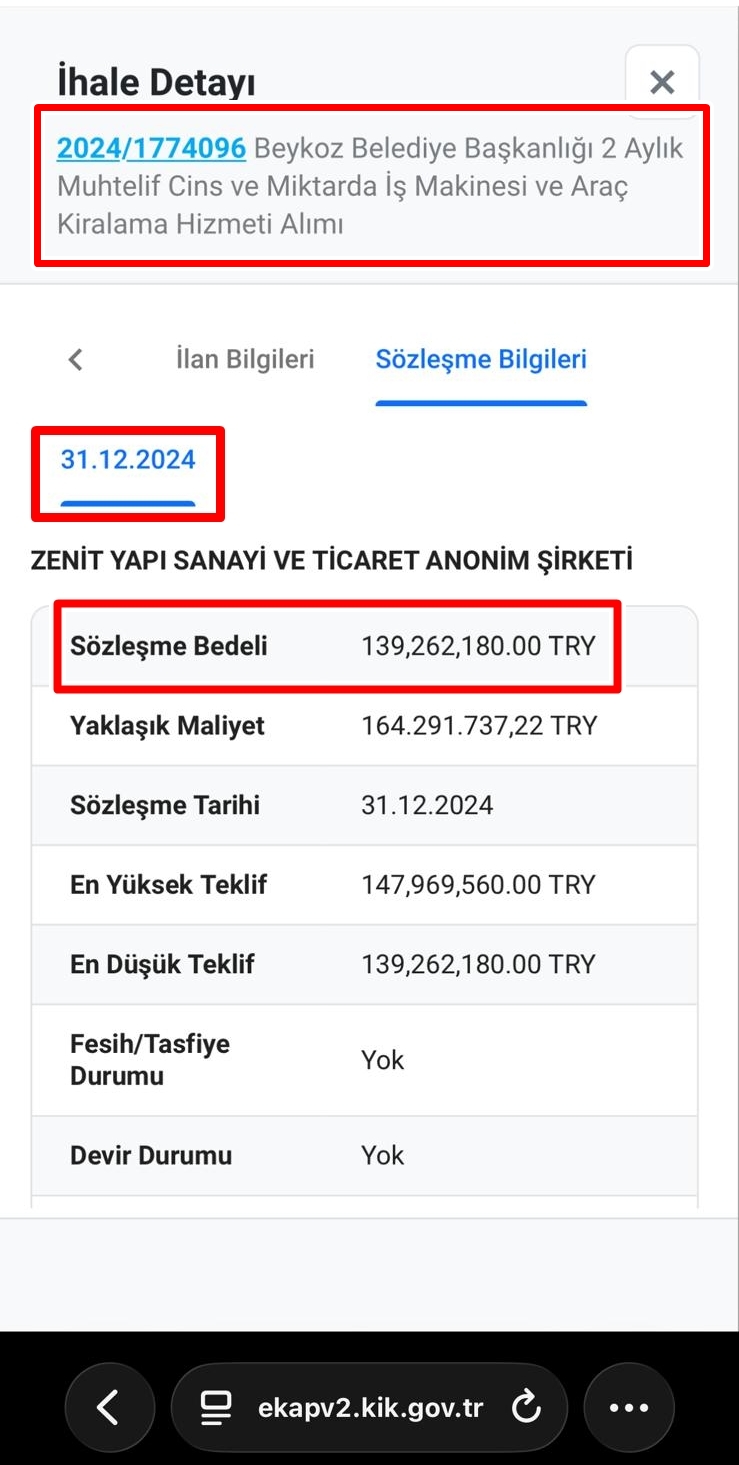
Task: Switch to the İlan Bilgileri tab
Action: tap(244, 359)
